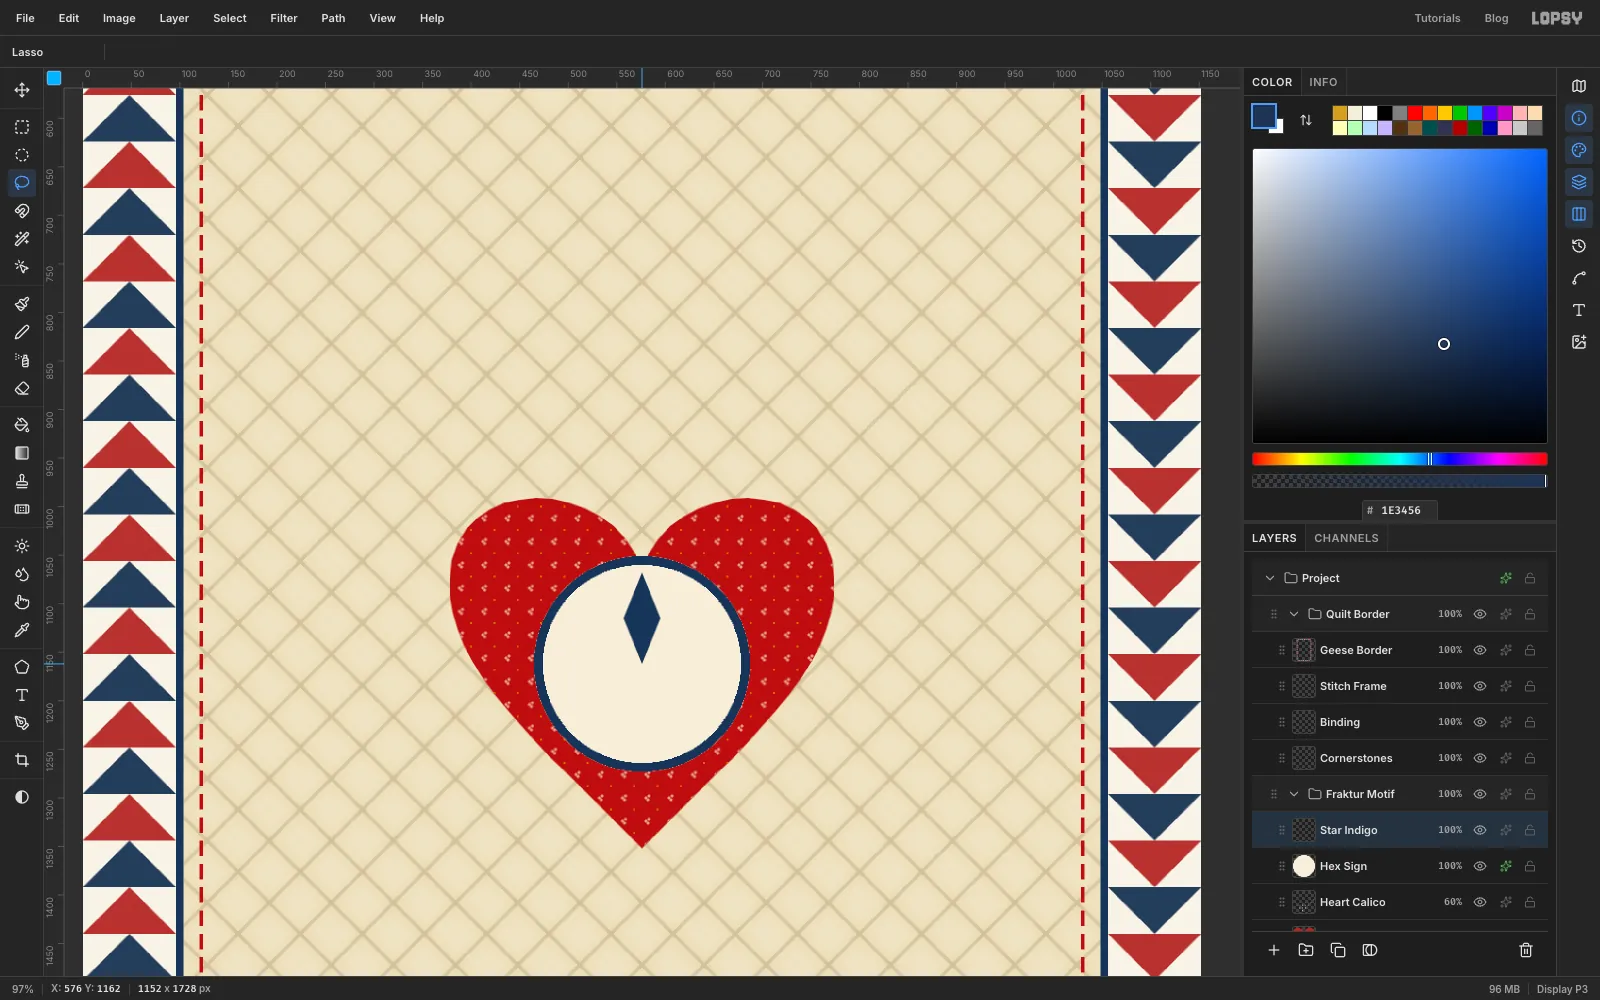Collapse the Project root folder
The height and width of the screenshot is (1000, 1600).
click(x=1270, y=578)
